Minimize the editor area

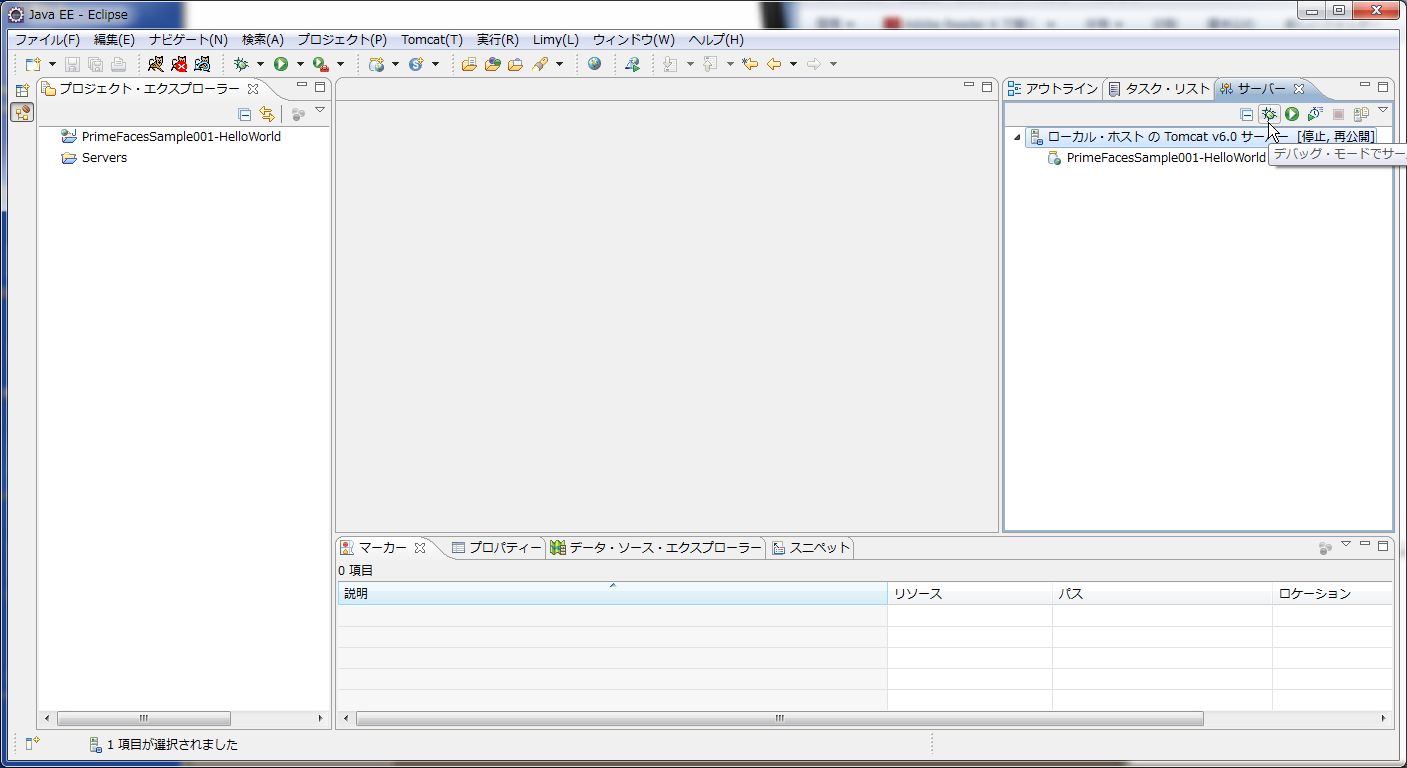pos(968,87)
